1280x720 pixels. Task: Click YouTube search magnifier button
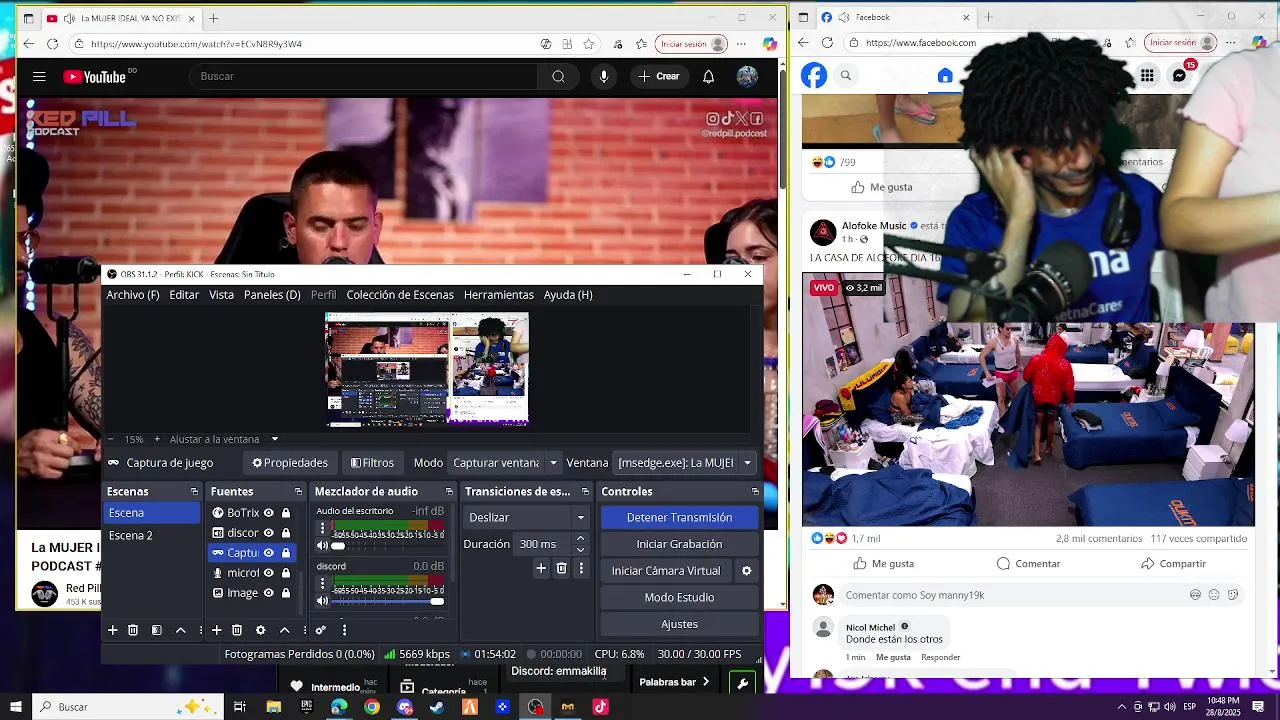[558, 77]
